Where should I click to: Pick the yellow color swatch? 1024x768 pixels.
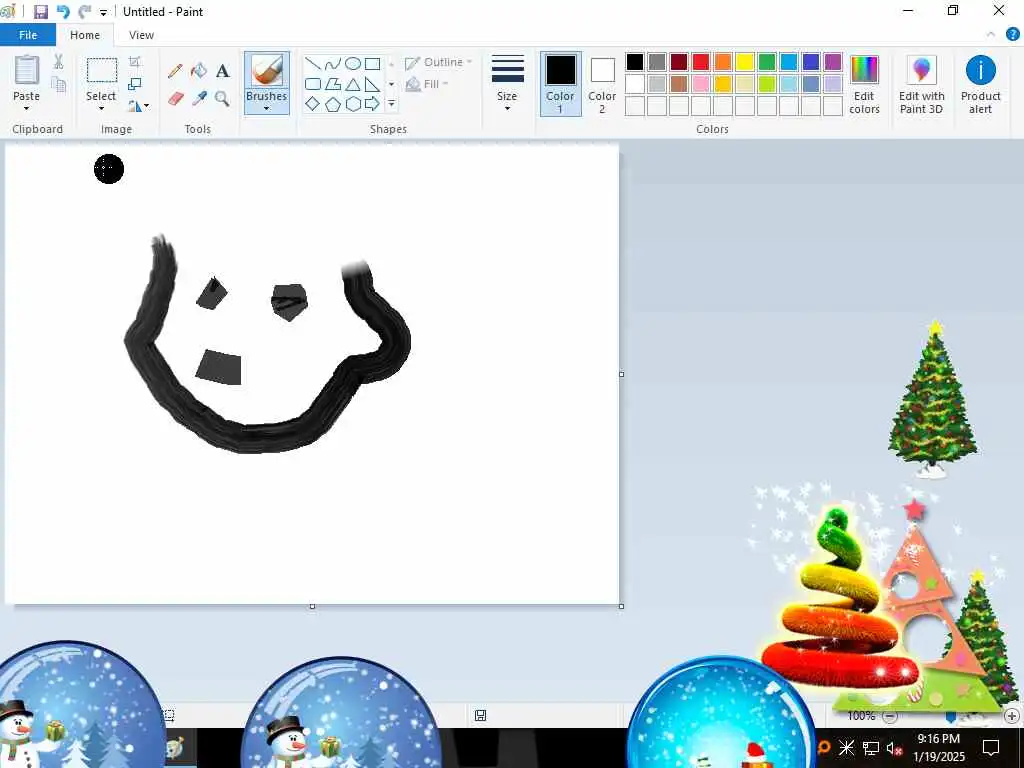pyautogui.click(x=744, y=62)
